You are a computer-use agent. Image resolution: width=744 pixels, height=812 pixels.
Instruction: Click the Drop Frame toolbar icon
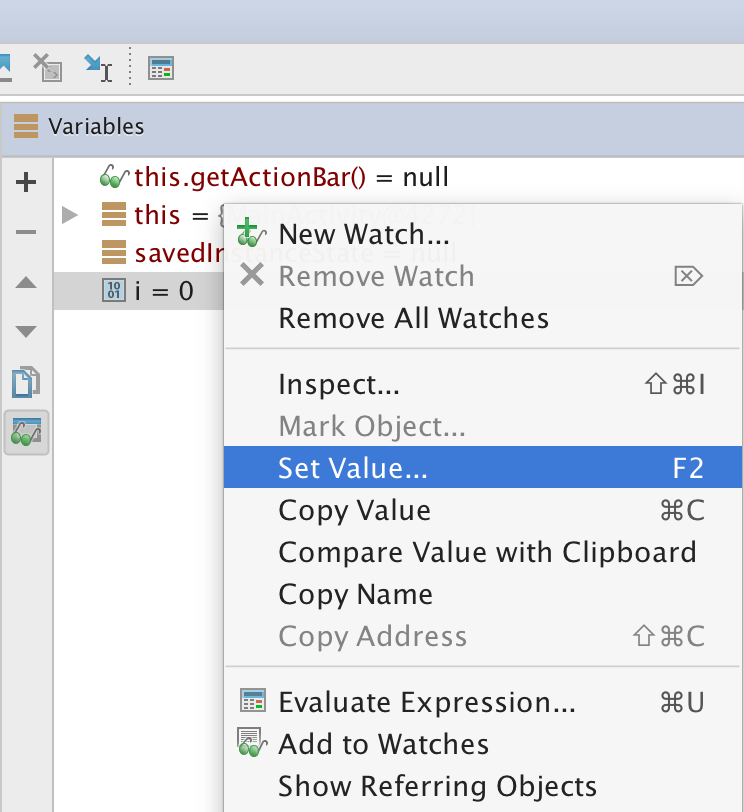(47, 68)
